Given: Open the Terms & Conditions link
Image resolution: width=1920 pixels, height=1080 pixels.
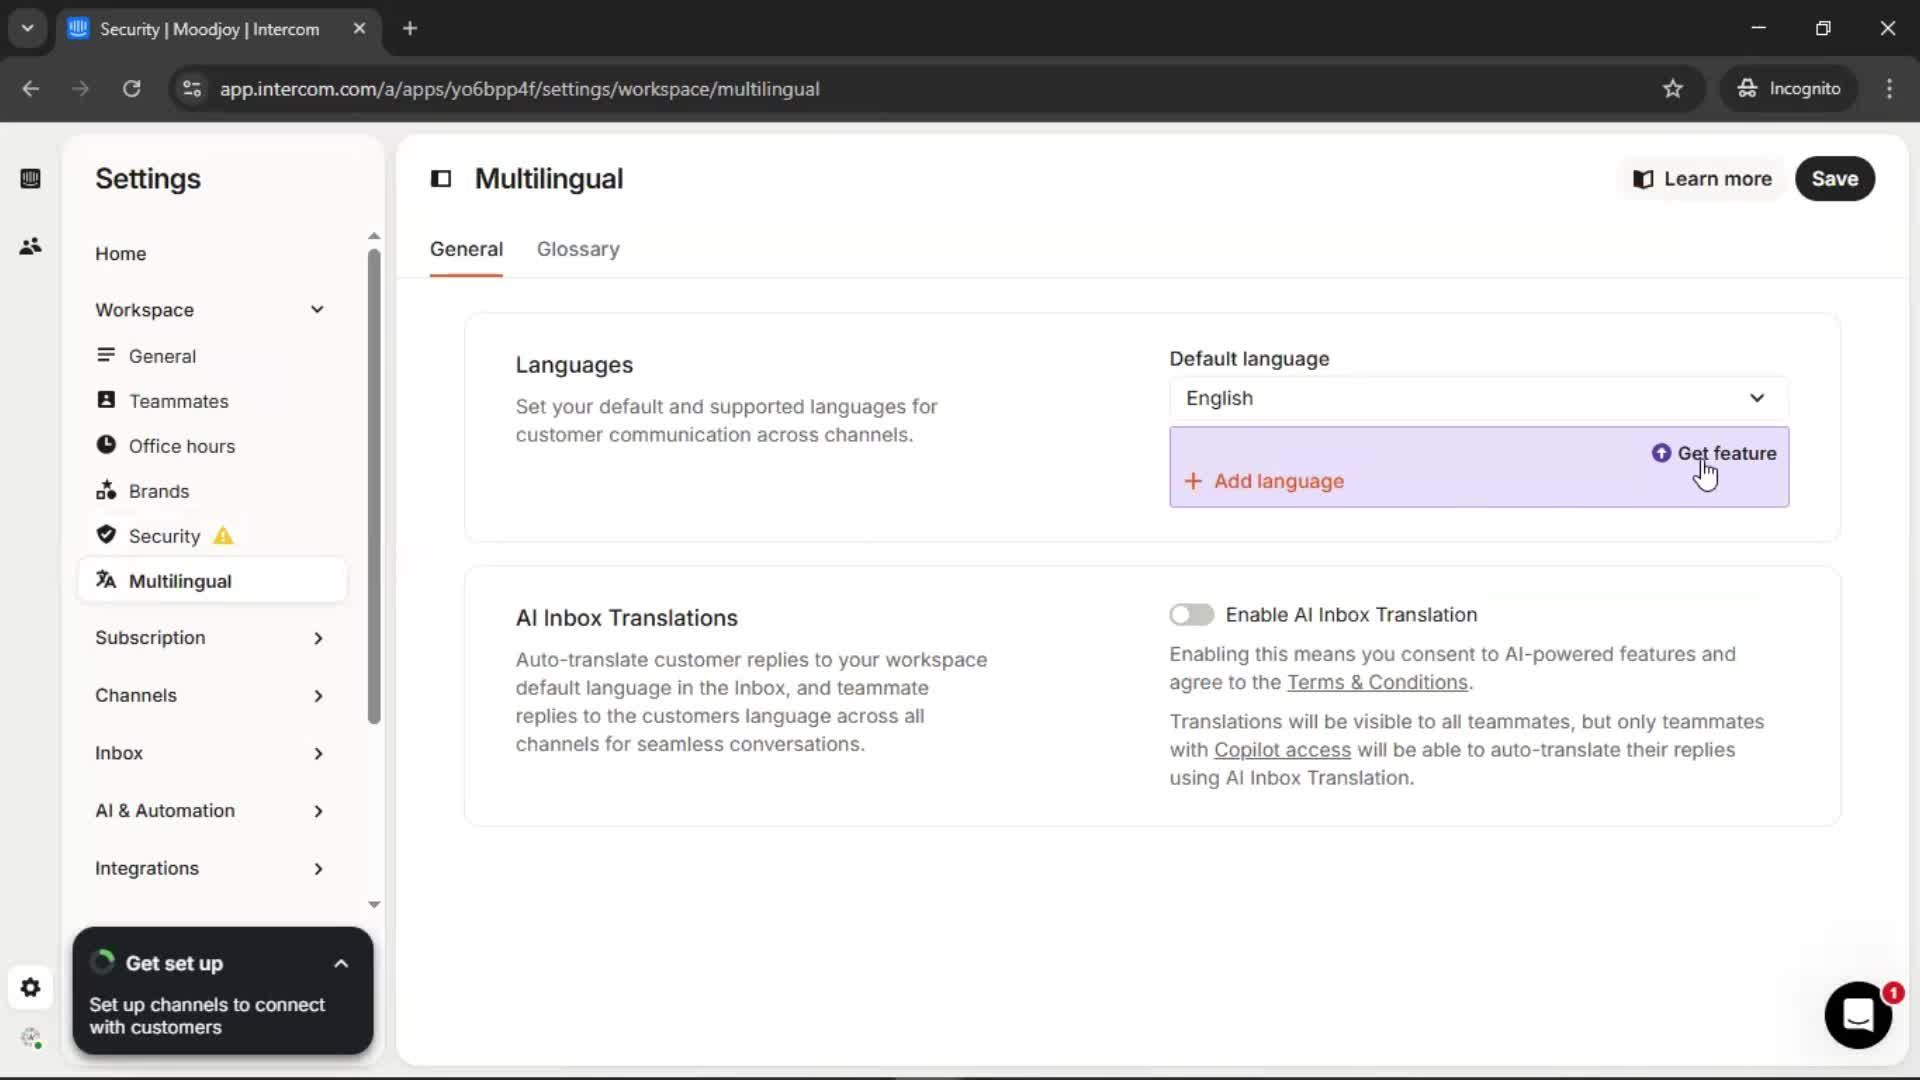Looking at the screenshot, I should click(x=1378, y=682).
